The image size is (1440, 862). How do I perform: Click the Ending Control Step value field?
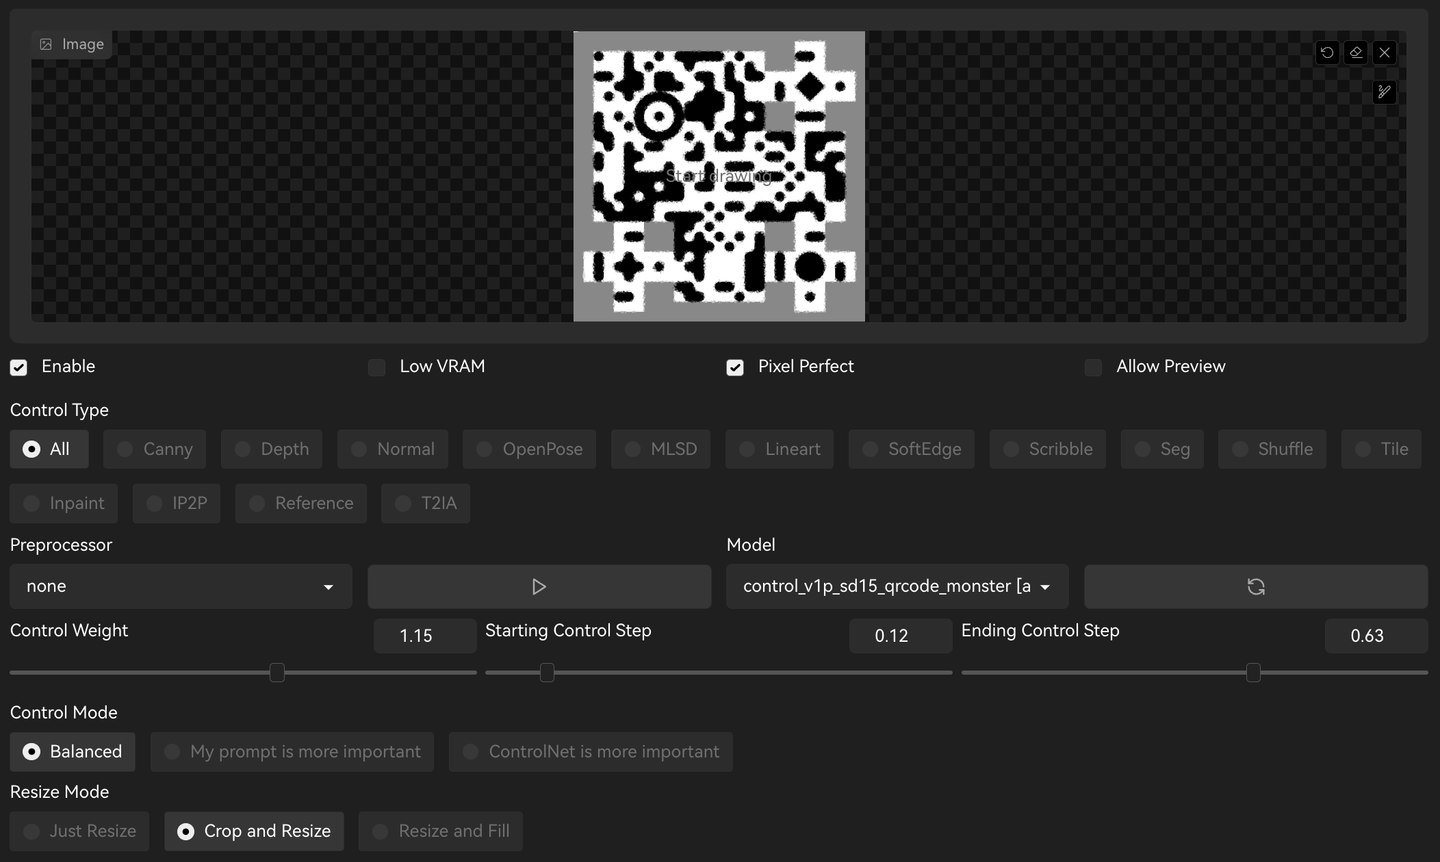[x=1374, y=636]
